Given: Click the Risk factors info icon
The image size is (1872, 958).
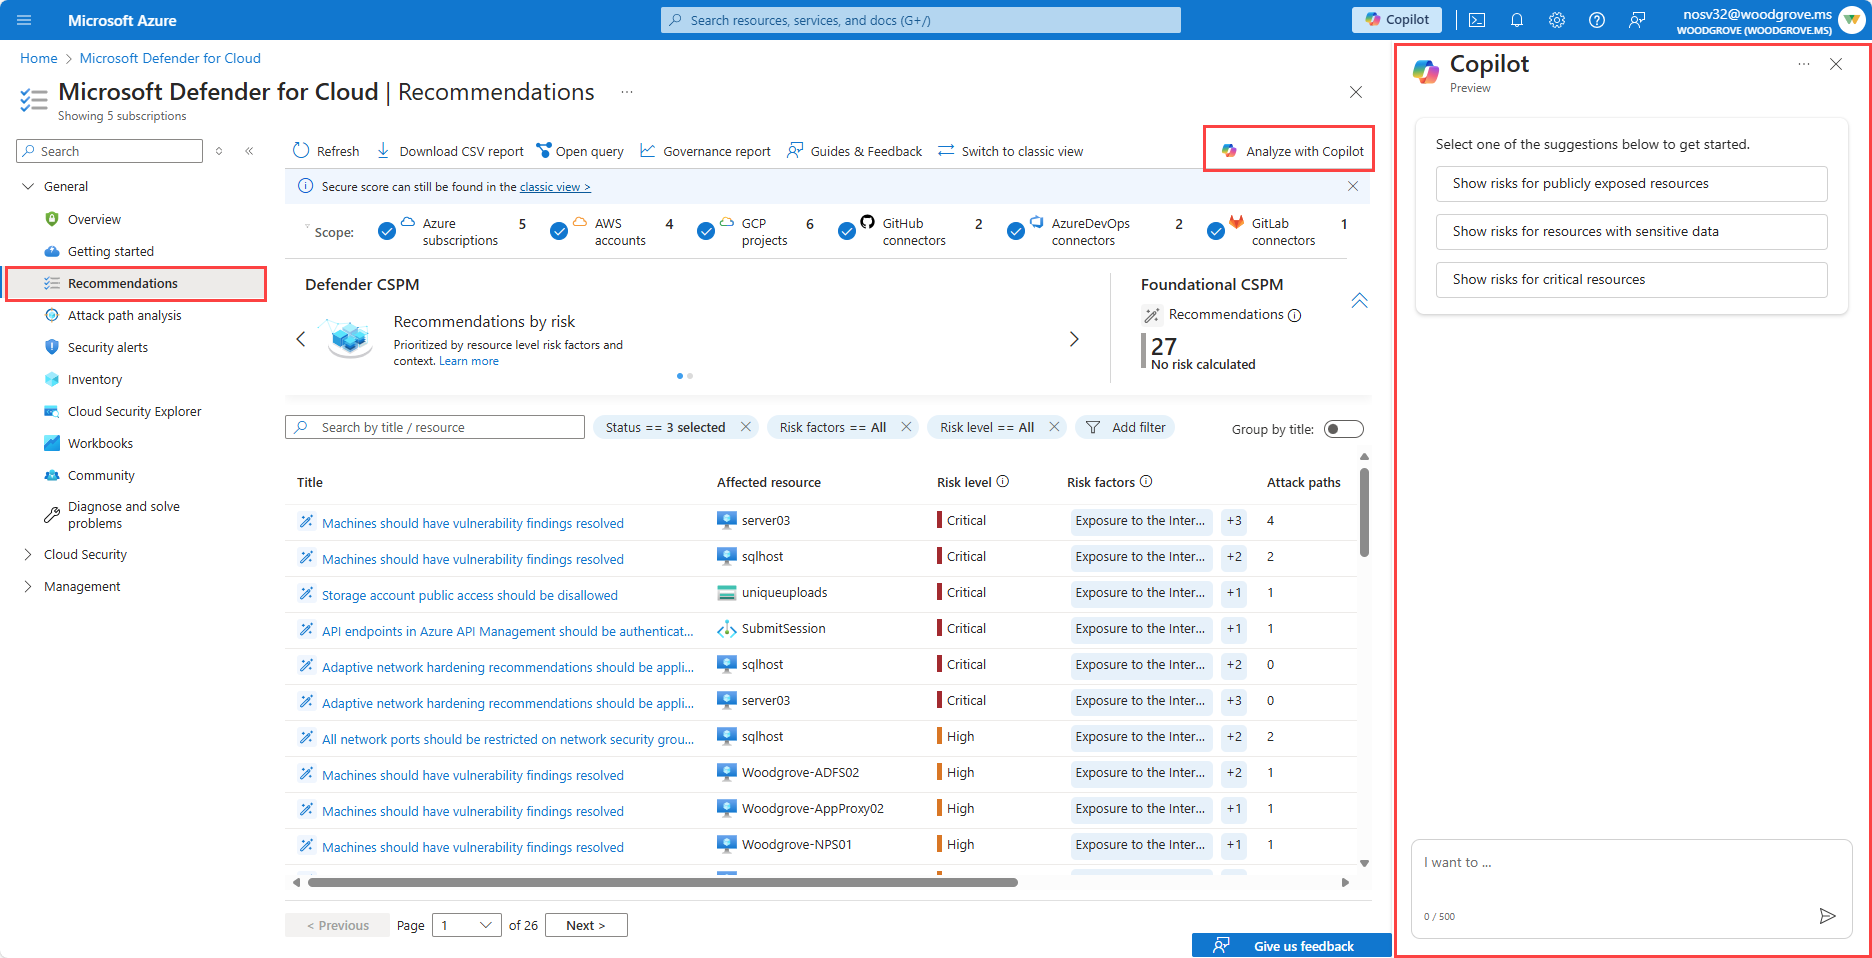Looking at the screenshot, I should pyautogui.click(x=1146, y=482).
